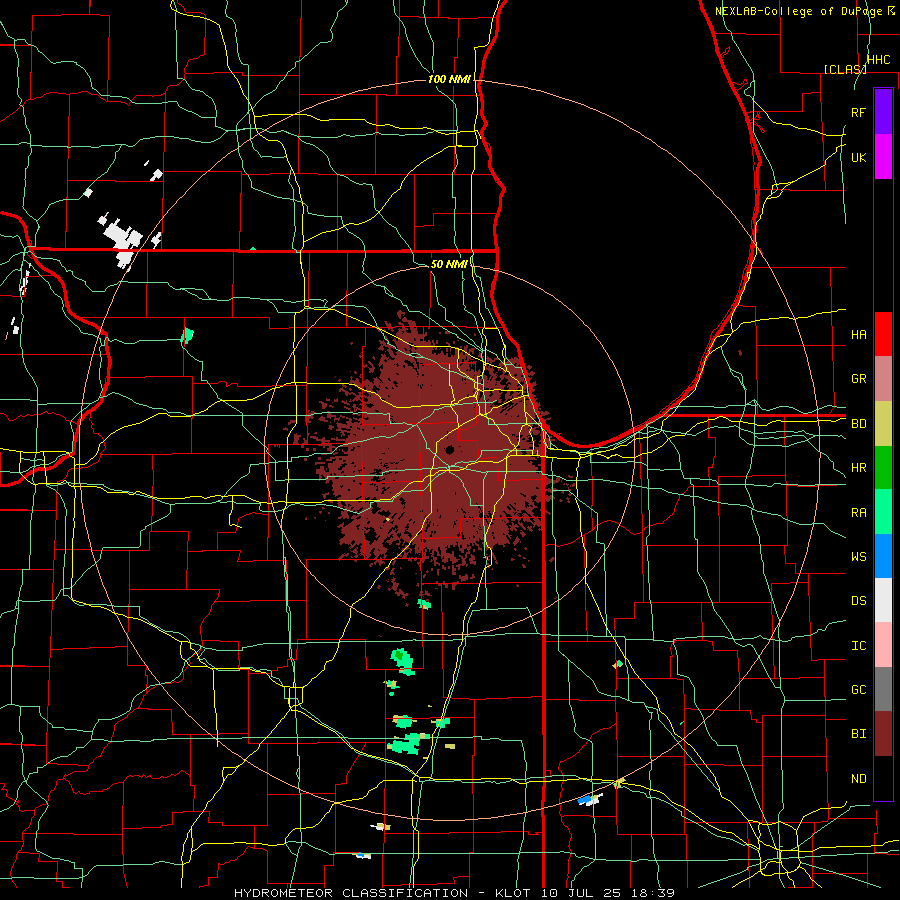This screenshot has width=900, height=900.
Task: Click the light green RA rain swatch
Action: click(883, 512)
